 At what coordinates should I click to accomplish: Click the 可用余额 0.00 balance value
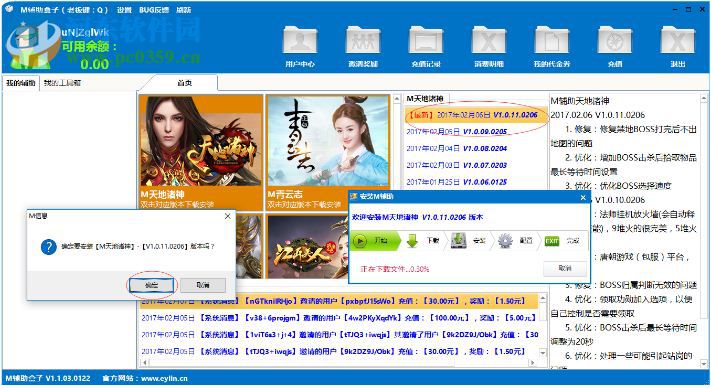[95, 64]
